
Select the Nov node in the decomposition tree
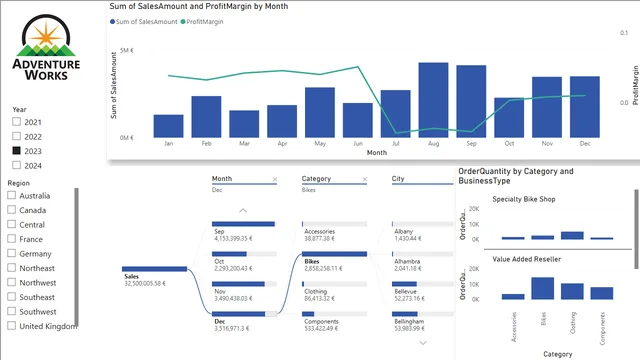point(244,284)
